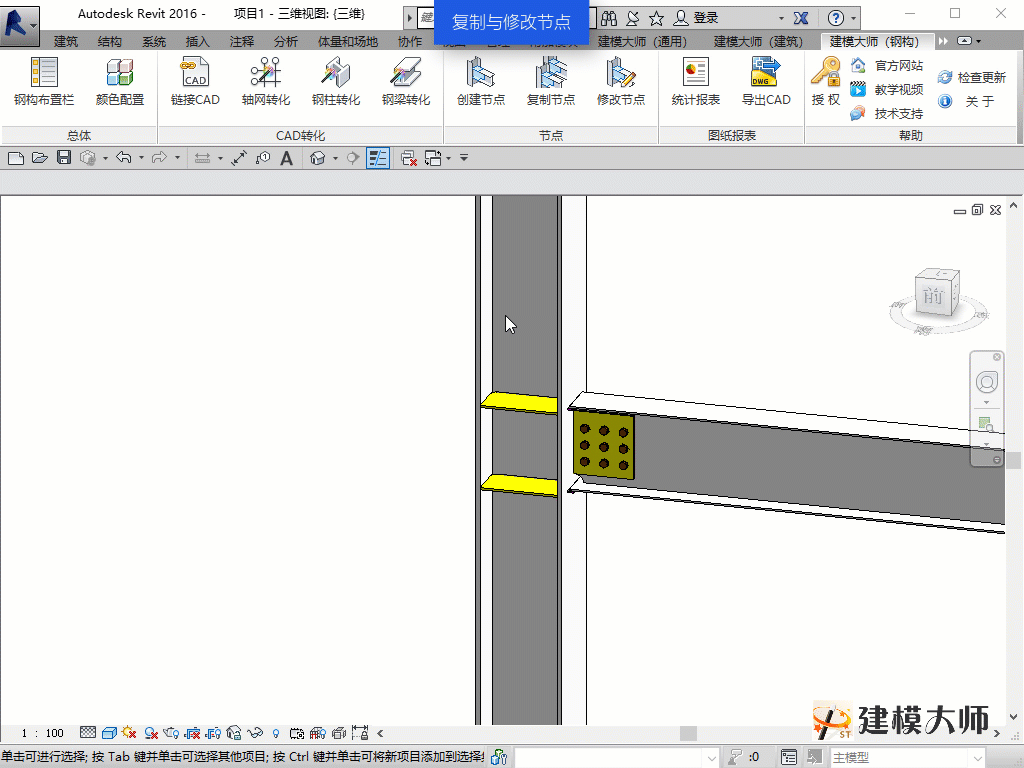Open 颜色配置 color configuration

pyautogui.click(x=120, y=82)
